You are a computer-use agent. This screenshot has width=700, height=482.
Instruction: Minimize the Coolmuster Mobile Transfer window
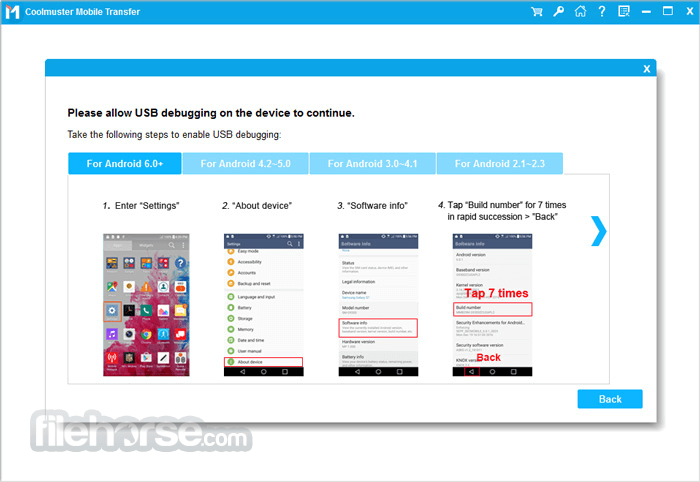(x=646, y=12)
